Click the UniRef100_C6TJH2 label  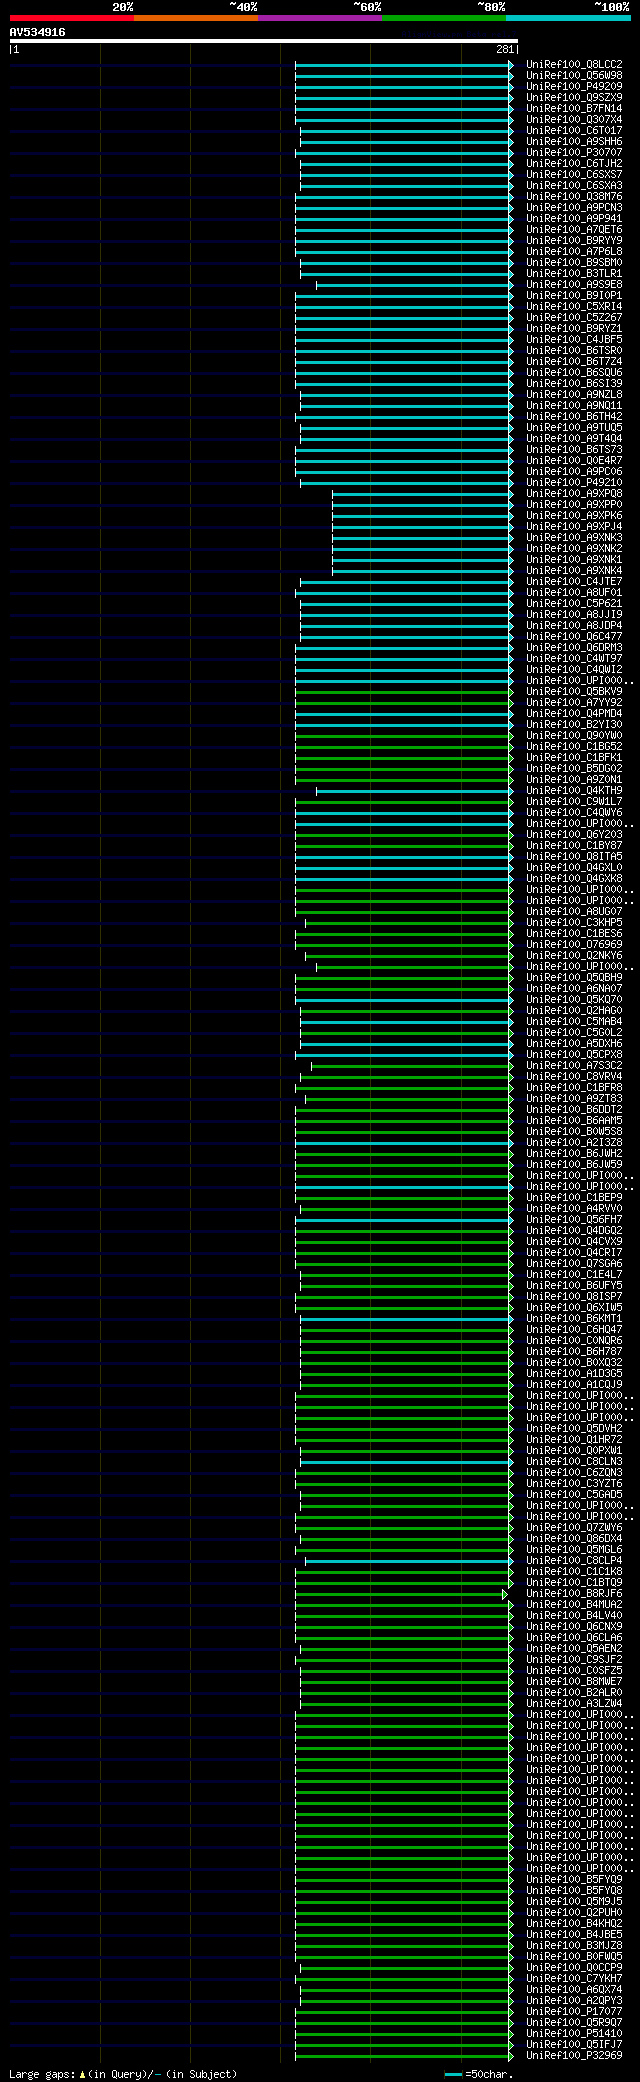pyautogui.click(x=574, y=163)
